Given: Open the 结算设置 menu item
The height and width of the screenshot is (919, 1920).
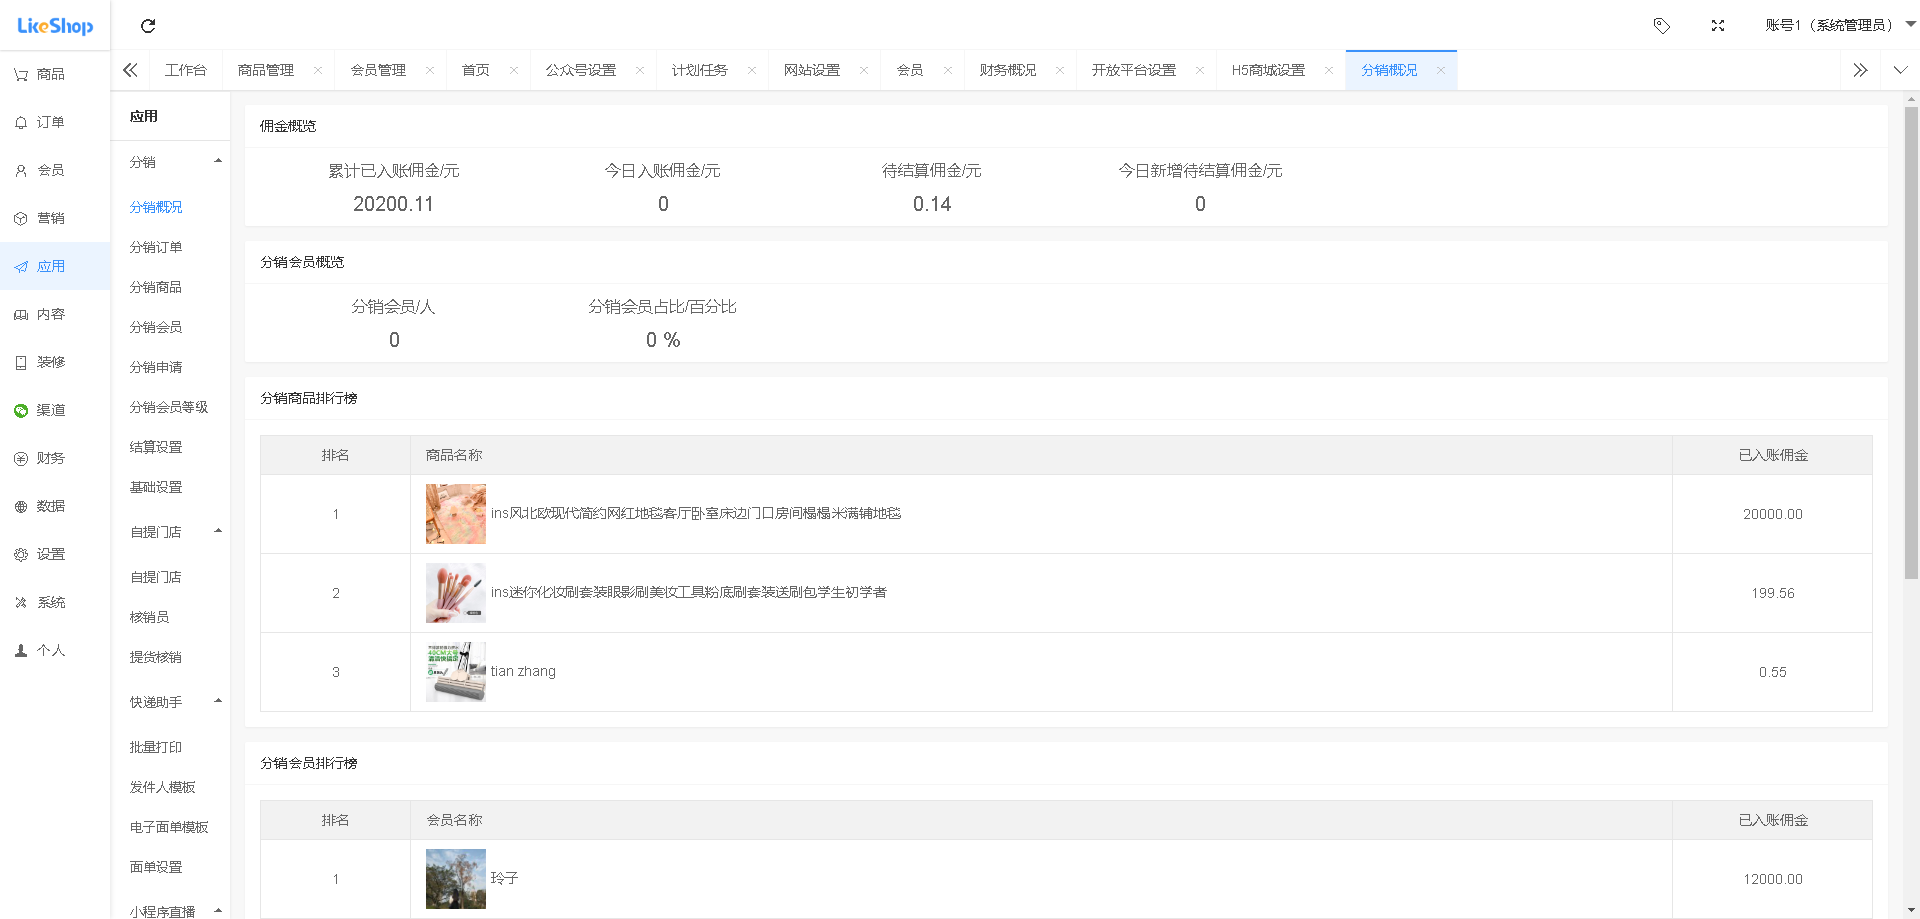Looking at the screenshot, I should coord(155,447).
